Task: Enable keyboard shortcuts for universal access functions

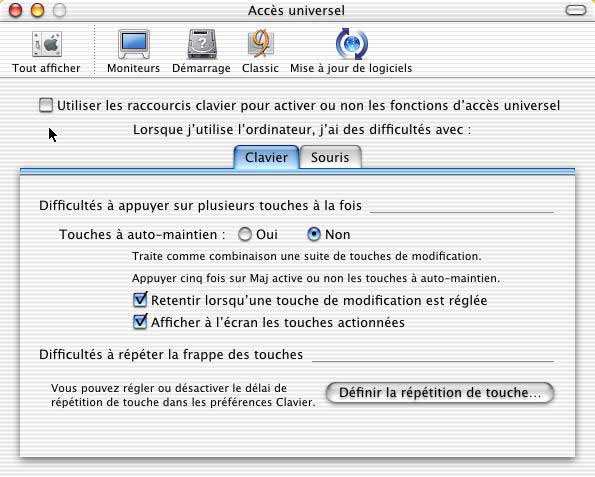Action: tap(46, 105)
